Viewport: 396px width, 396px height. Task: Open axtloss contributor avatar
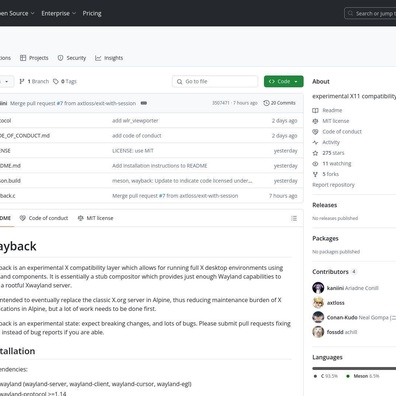point(318,303)
